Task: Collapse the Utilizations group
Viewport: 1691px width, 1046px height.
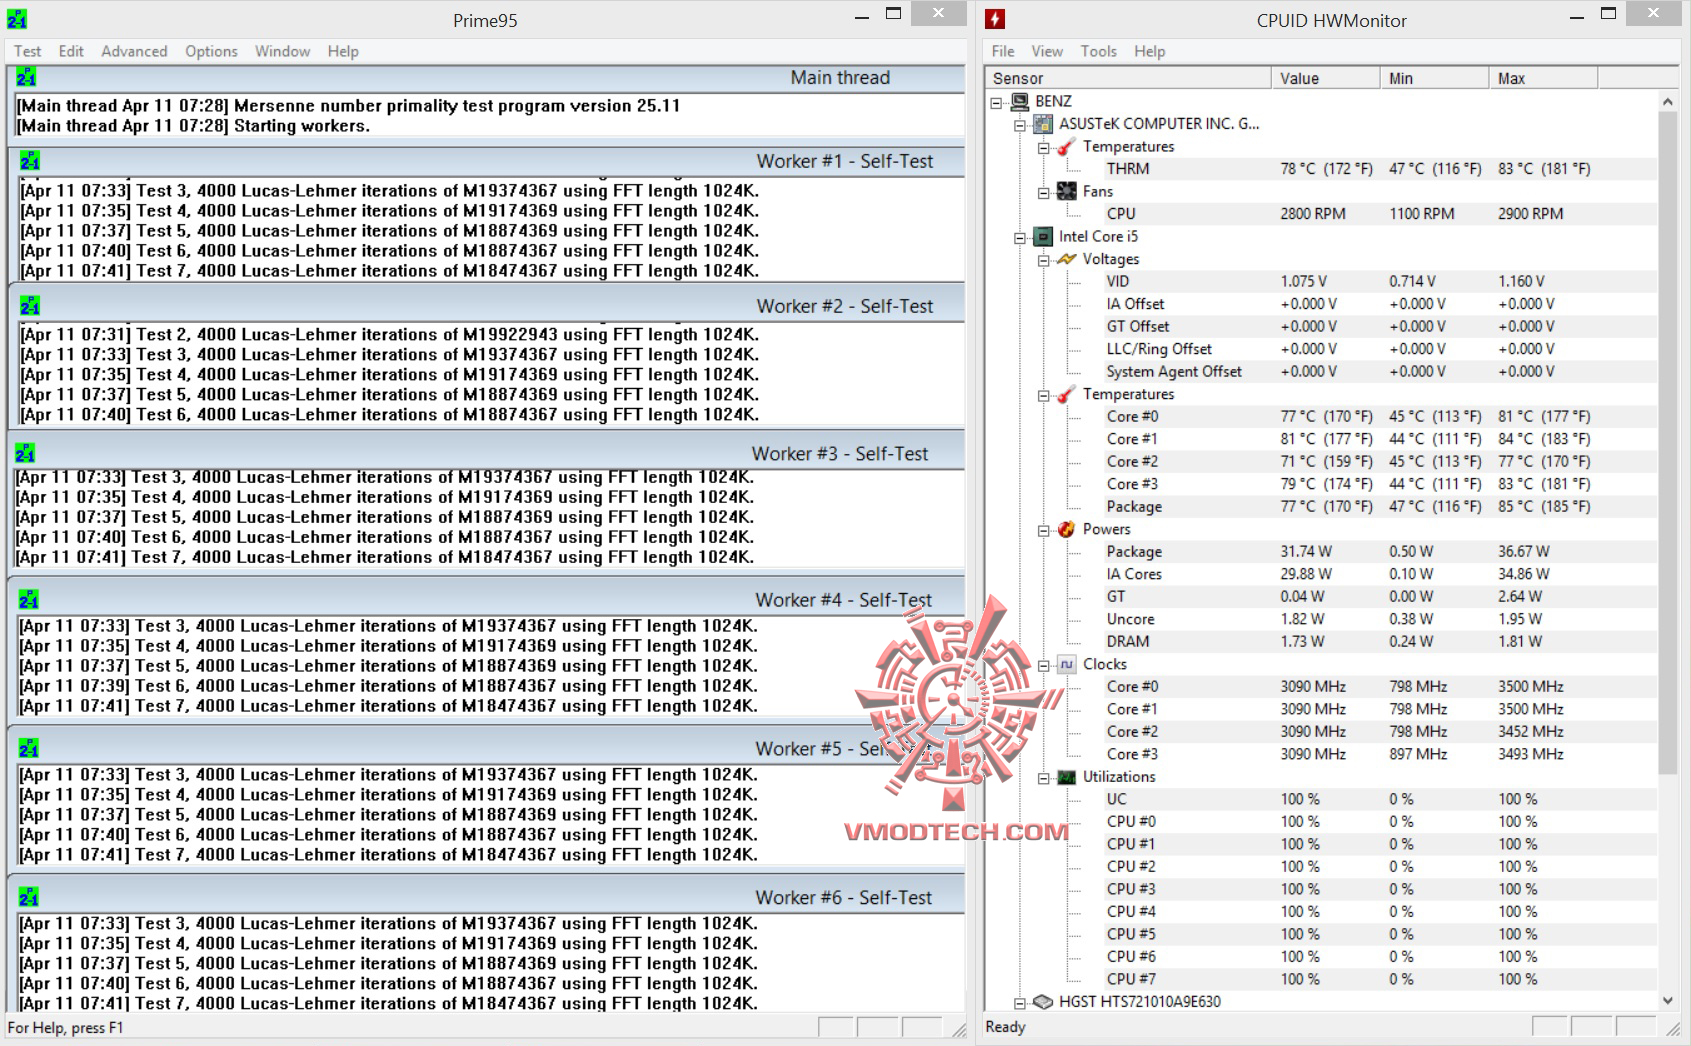Action: pos(1044,777)
